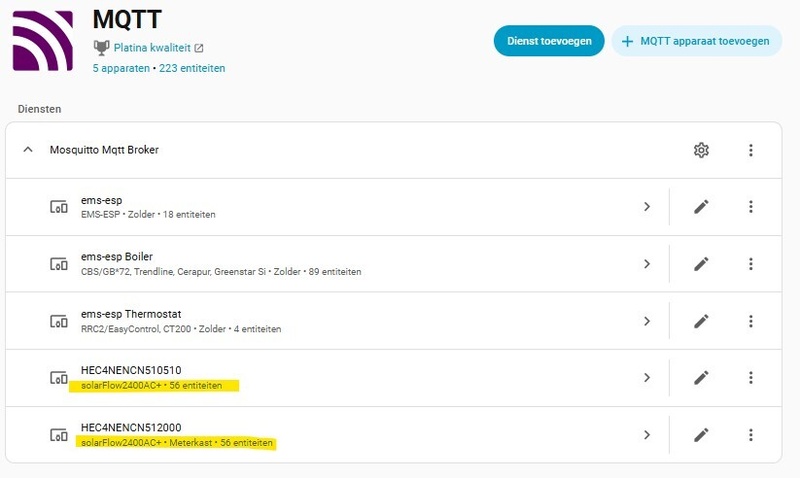800x478 pixels.
Task: Edit the ems-esp device with pencil
Action: point(701,207)
